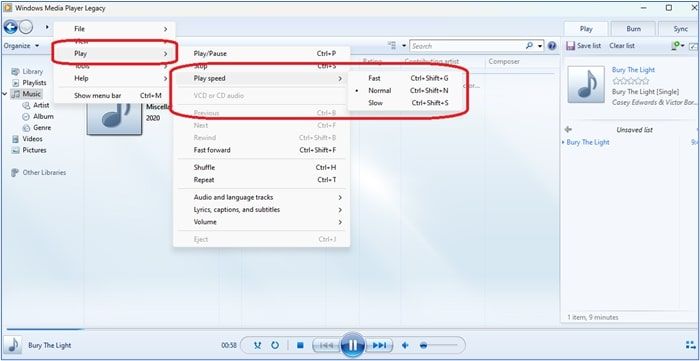The image size is (700, 361).
Task: Switch to Now Playing view icon
Action: coord(690,345)
